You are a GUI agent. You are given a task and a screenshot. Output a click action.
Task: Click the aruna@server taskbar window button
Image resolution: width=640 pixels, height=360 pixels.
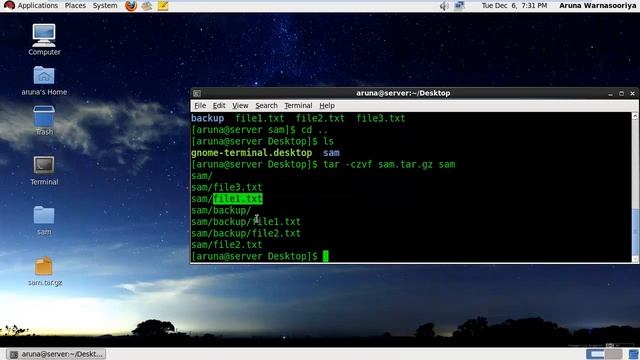click(x=56, y=354)
